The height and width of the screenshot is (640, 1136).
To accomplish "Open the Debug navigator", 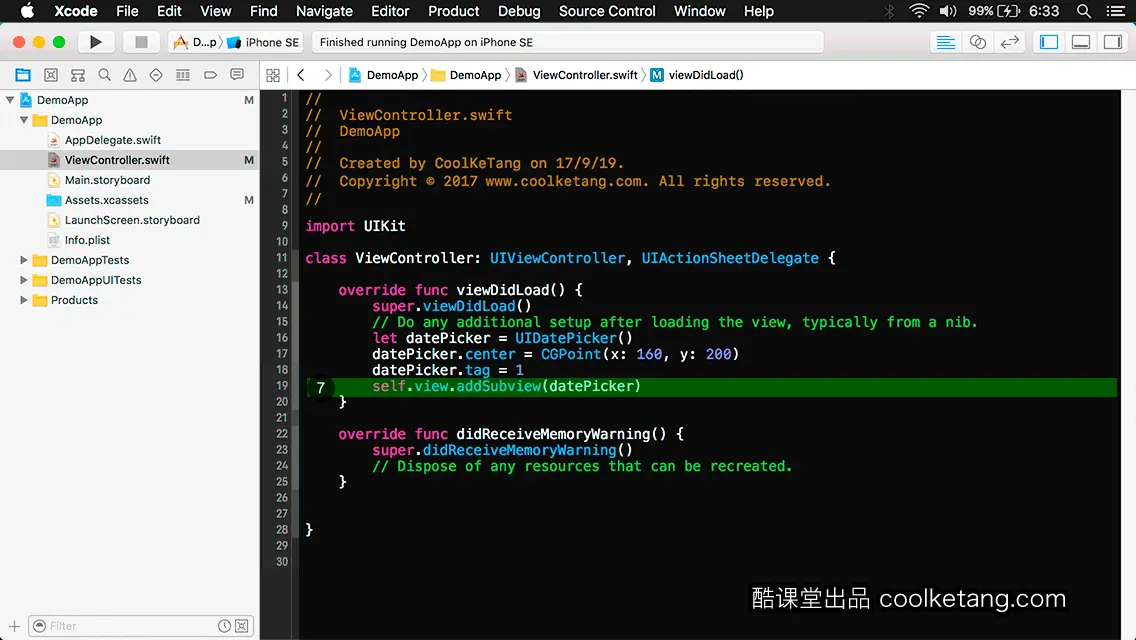I will pyautogui.click(x=183, y=75).
